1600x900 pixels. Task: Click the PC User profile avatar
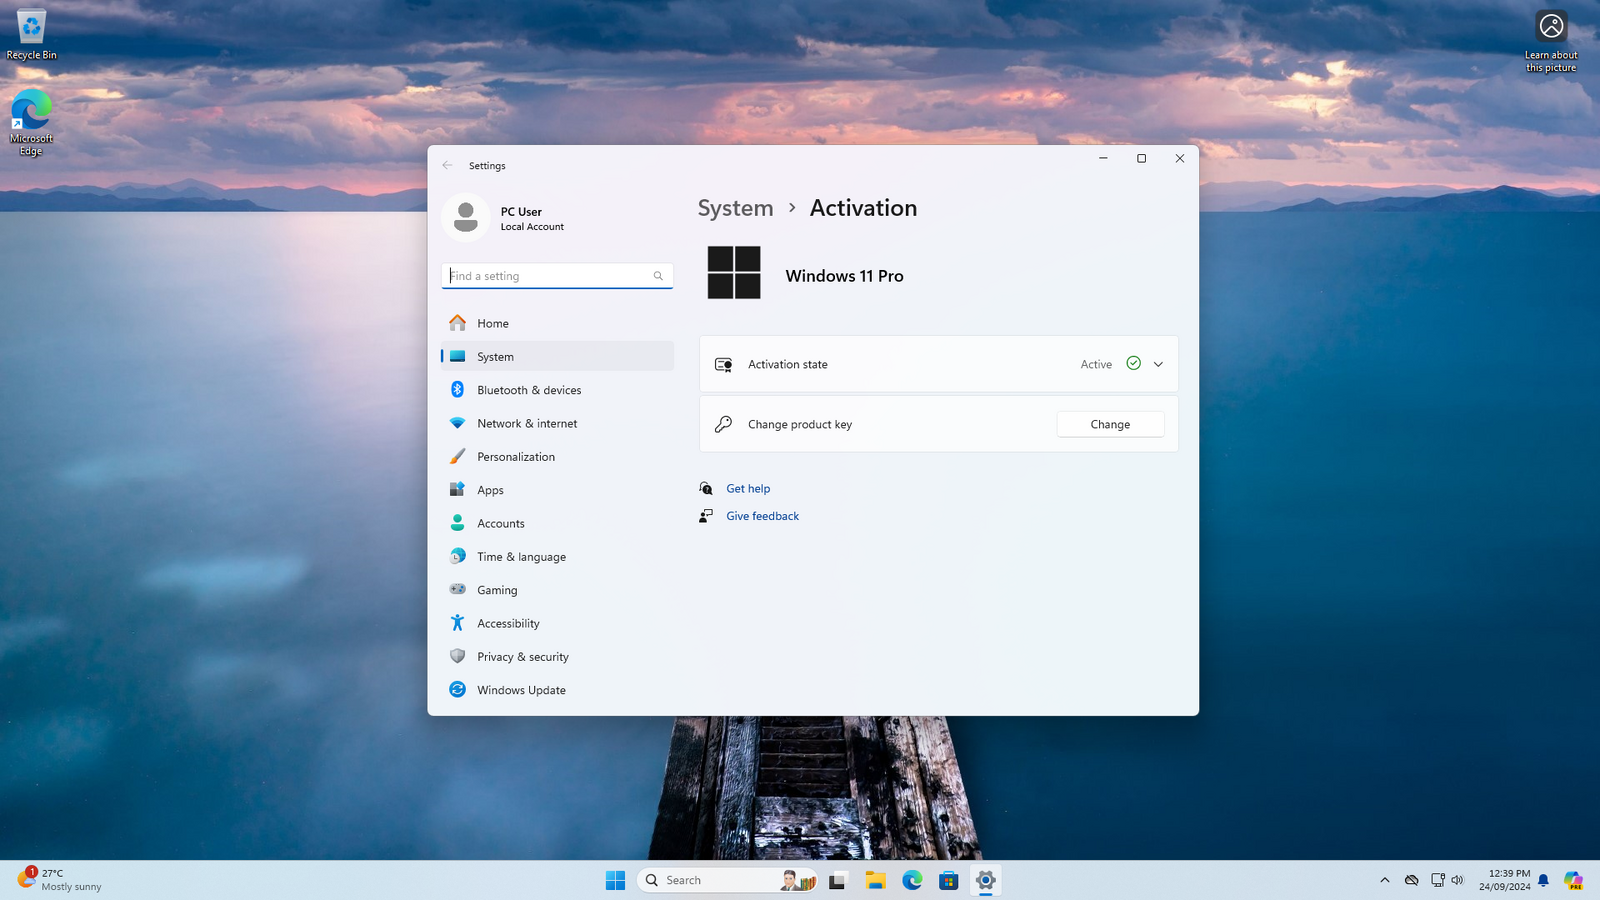click(465, 218)
